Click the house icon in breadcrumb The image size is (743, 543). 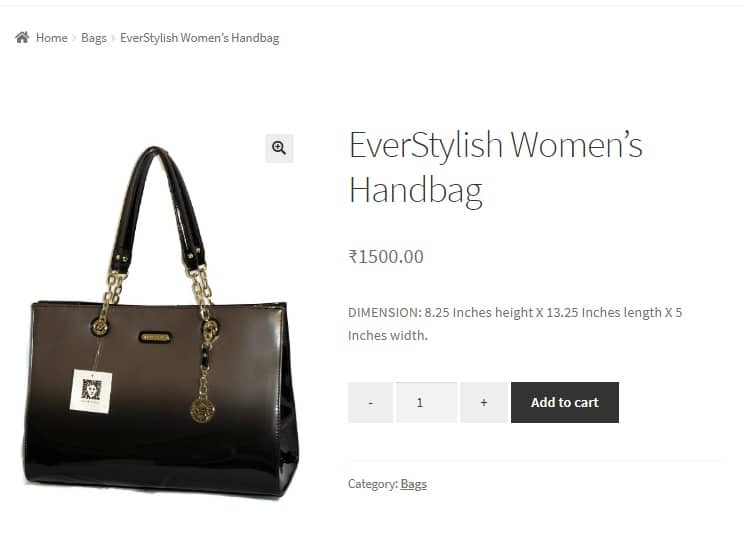[x=22, y=37]
